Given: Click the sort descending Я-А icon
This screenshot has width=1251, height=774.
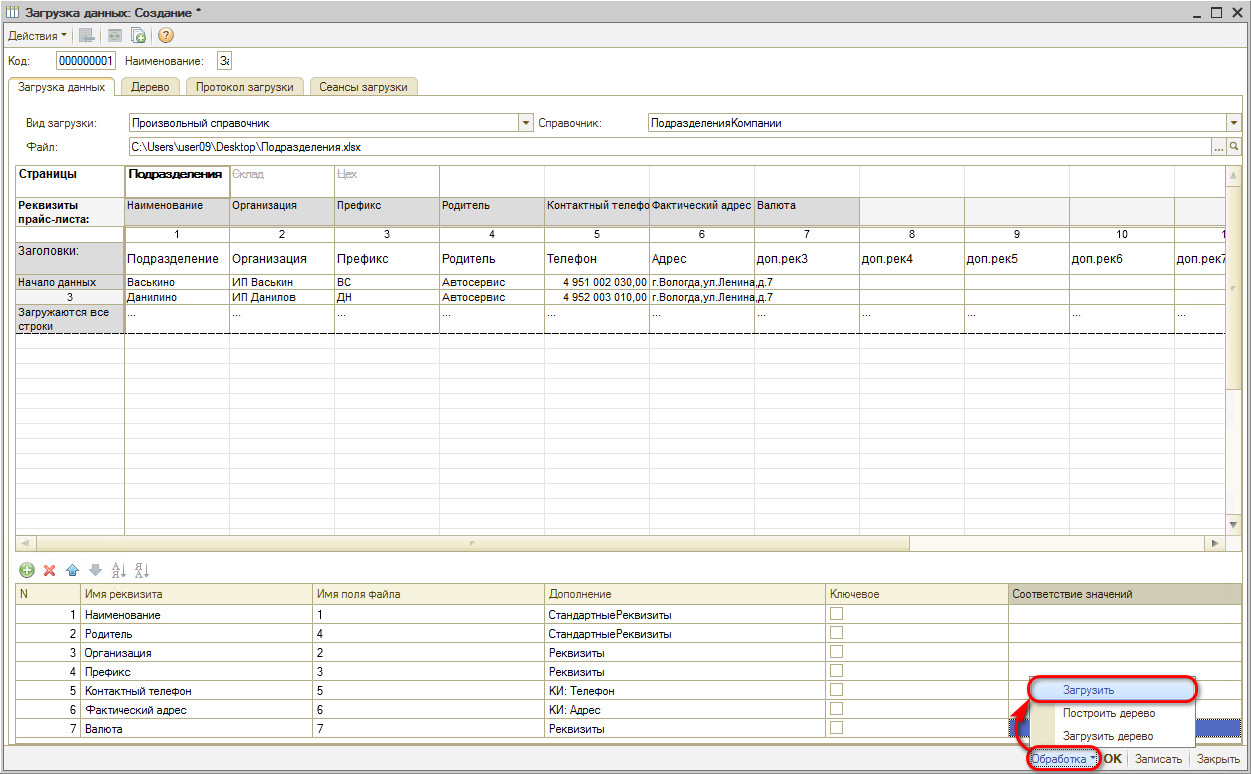Looking at the screenshot, I should [141, 570].
